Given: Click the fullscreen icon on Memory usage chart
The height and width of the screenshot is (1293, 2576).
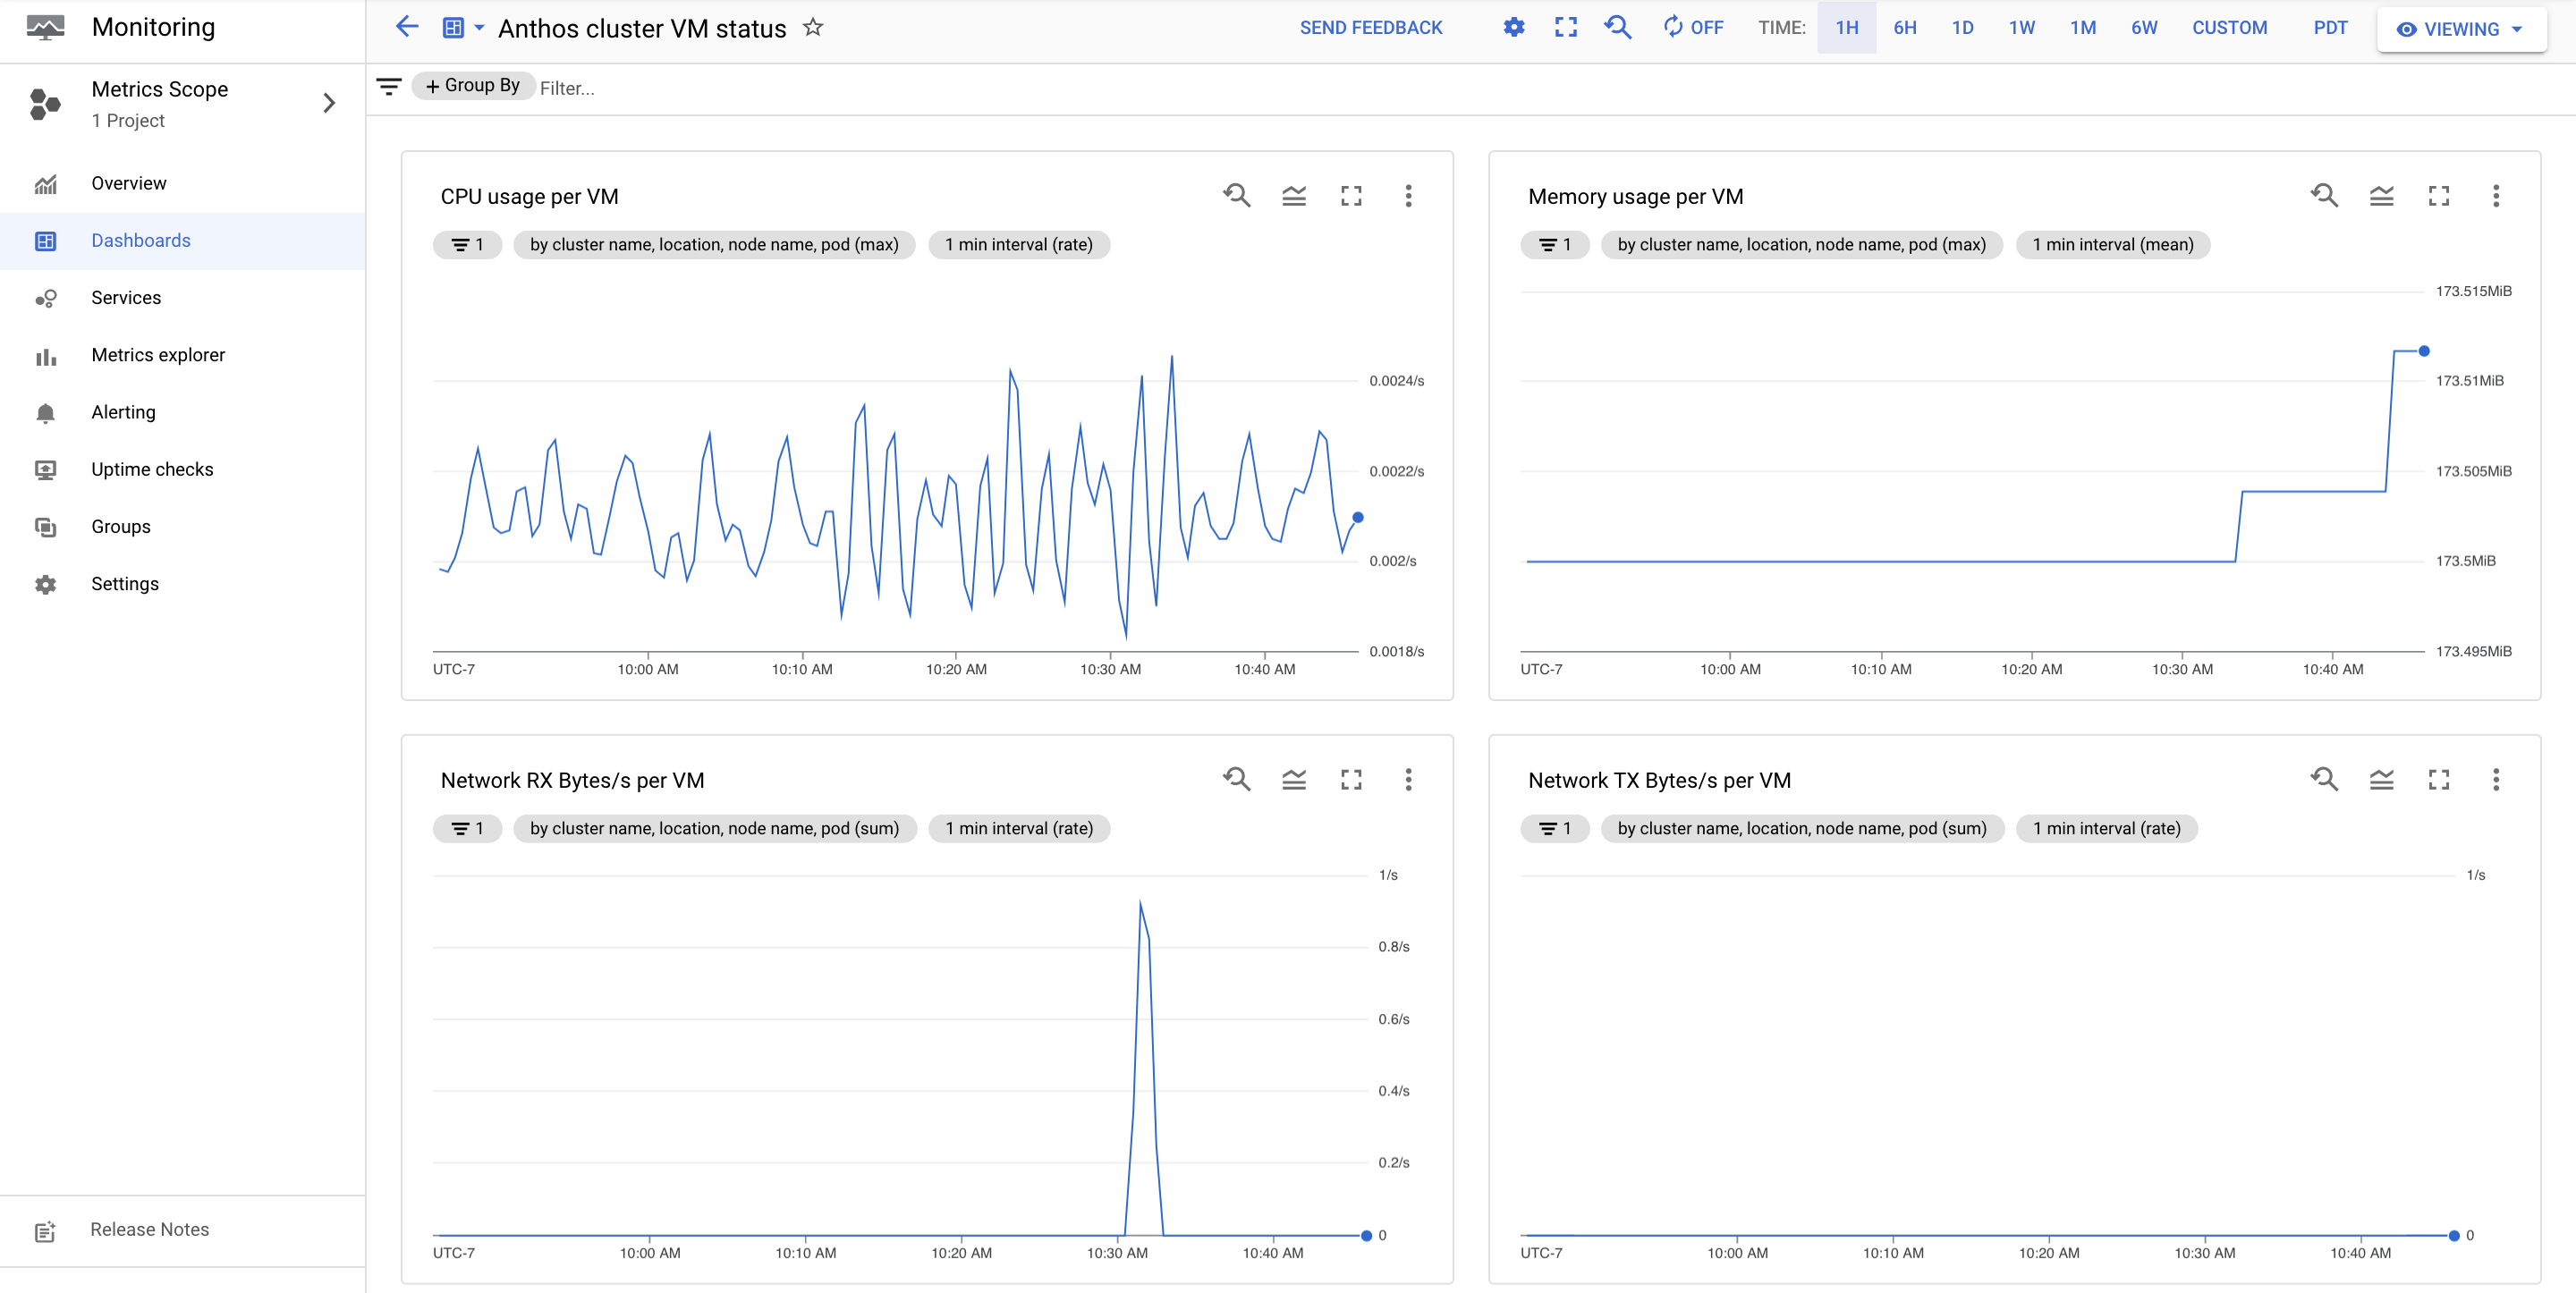Looking at the screenshot, I should pyautogui.click(x=2441, y=196).
